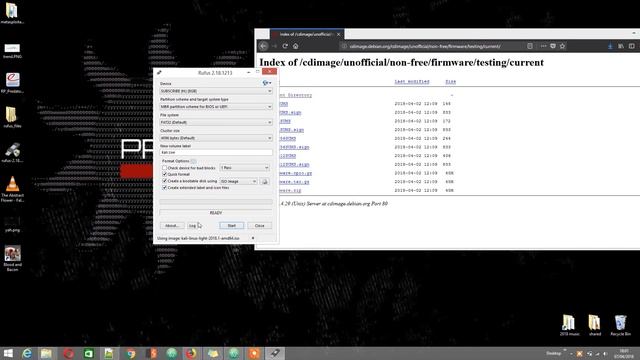The height and width of the screenshot is (360, 640).
Task: Toggle Firefox sidebar icon
Action: tap(631, 47)
